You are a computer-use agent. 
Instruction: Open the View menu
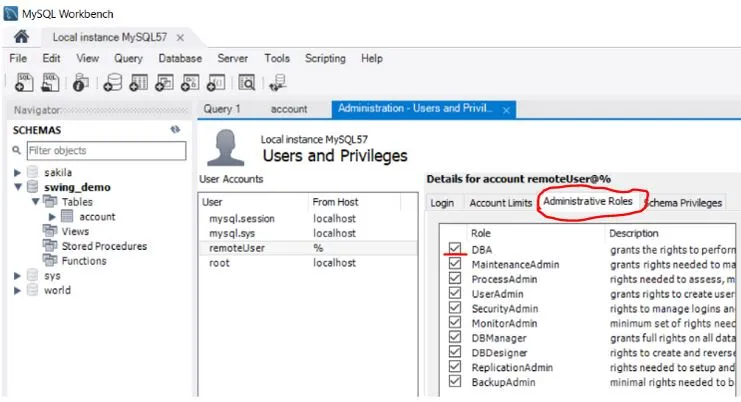pyautogui.click(x=87, y=58)
